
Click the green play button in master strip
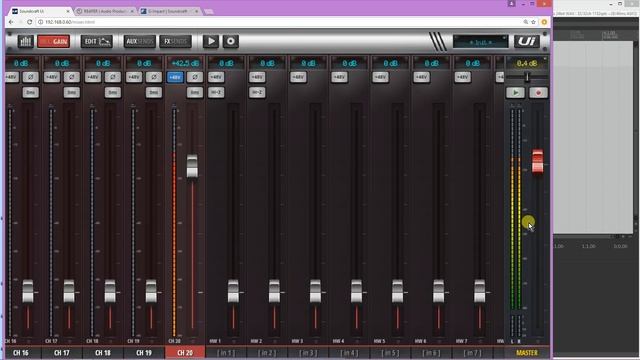coord(516,93)
